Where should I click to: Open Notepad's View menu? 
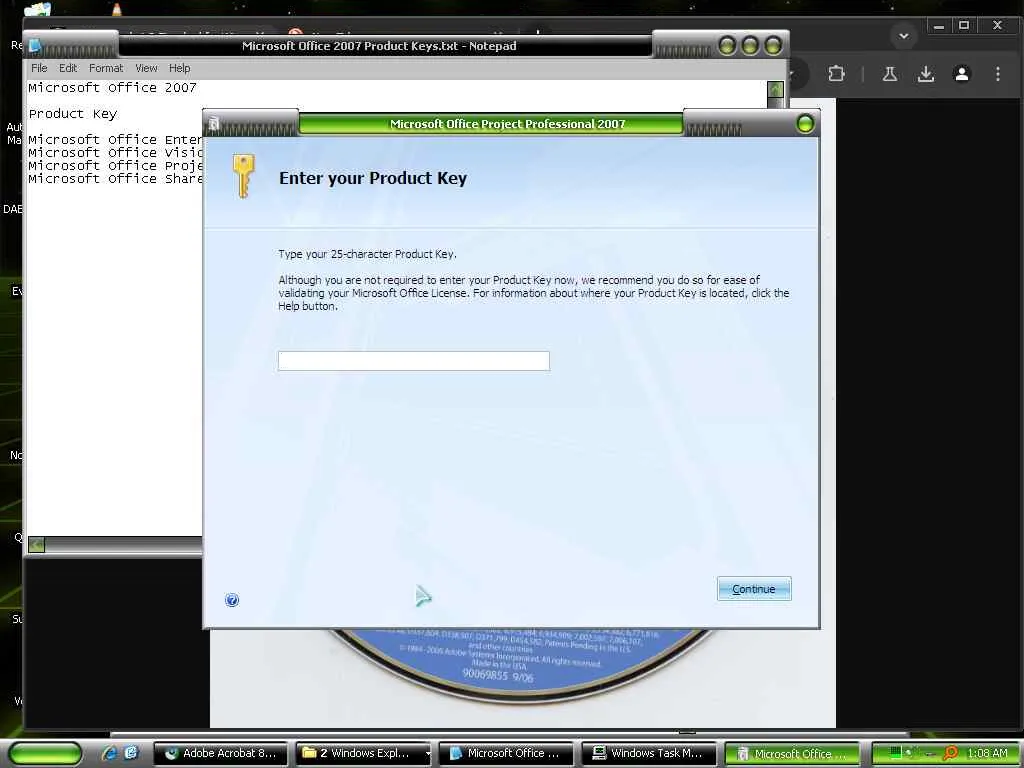[x=146, y=68]
